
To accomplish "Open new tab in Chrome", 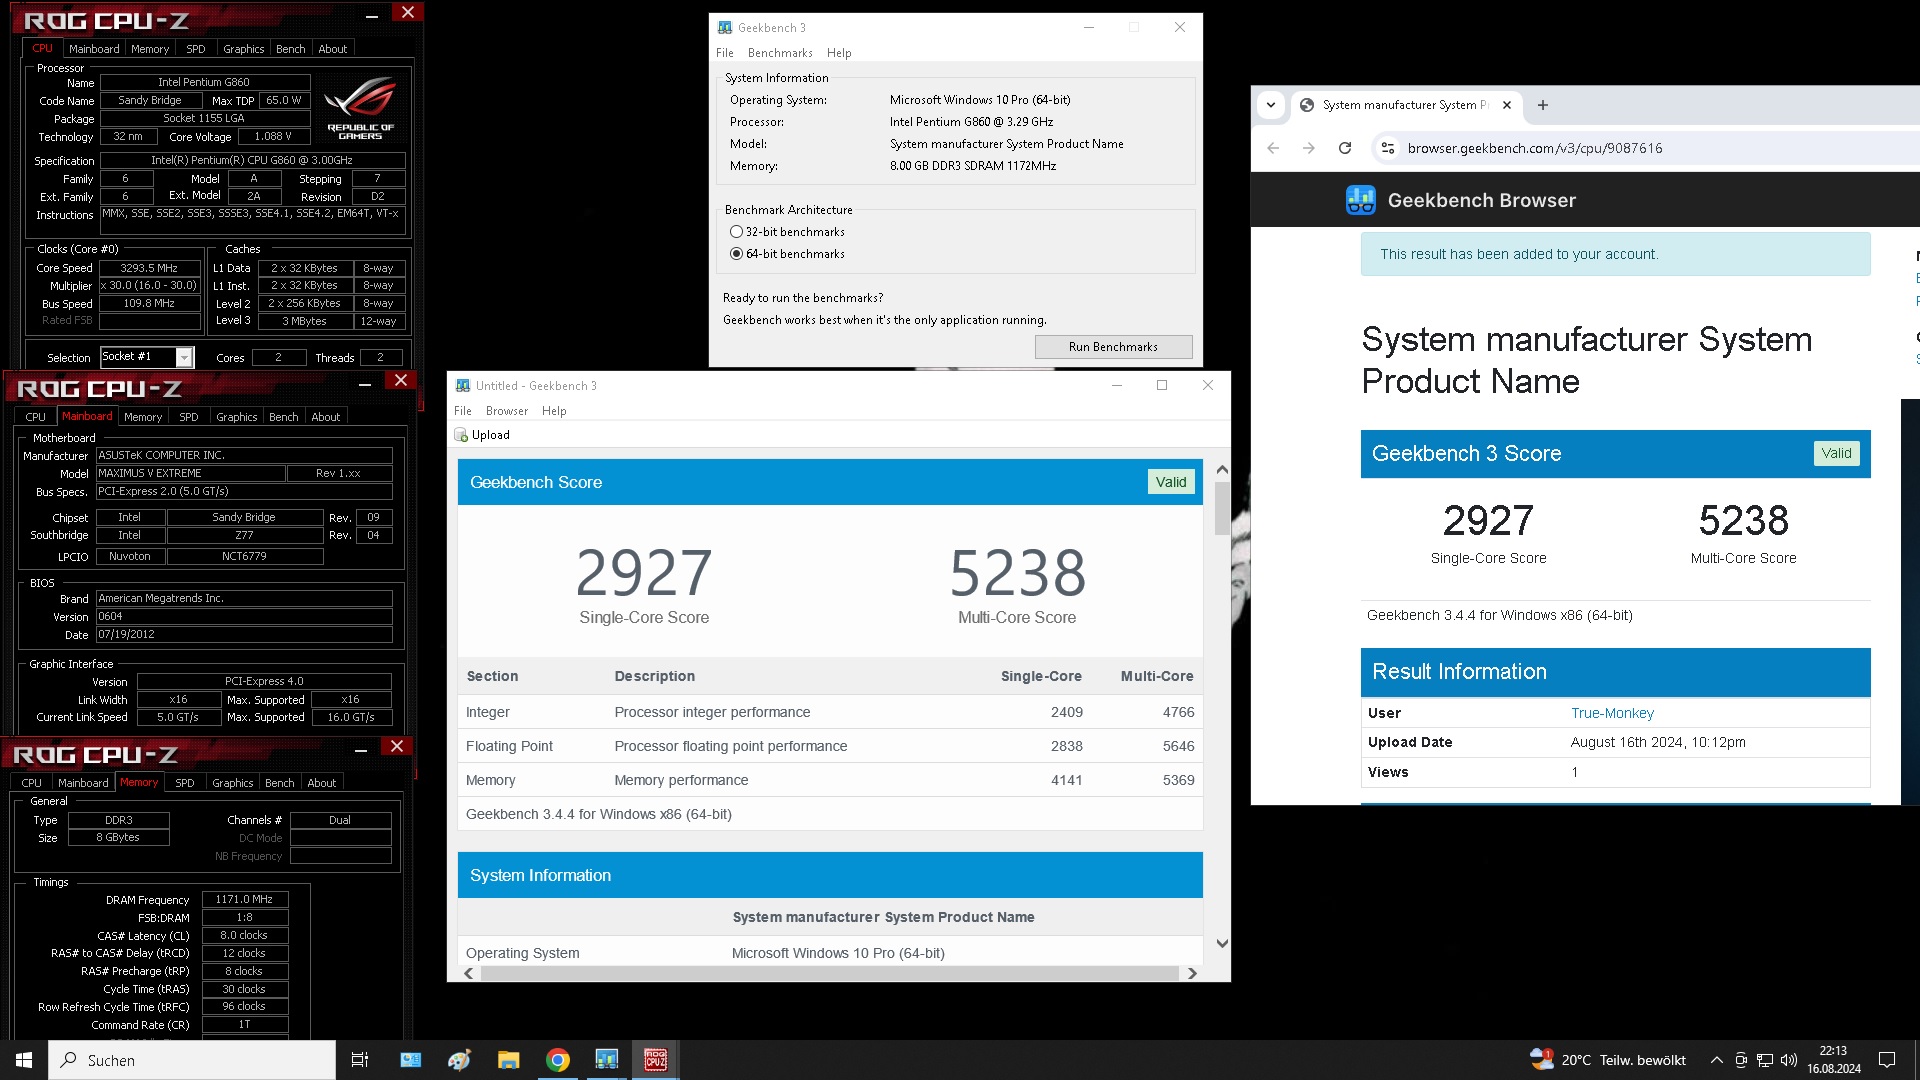I will [1543, 105].
